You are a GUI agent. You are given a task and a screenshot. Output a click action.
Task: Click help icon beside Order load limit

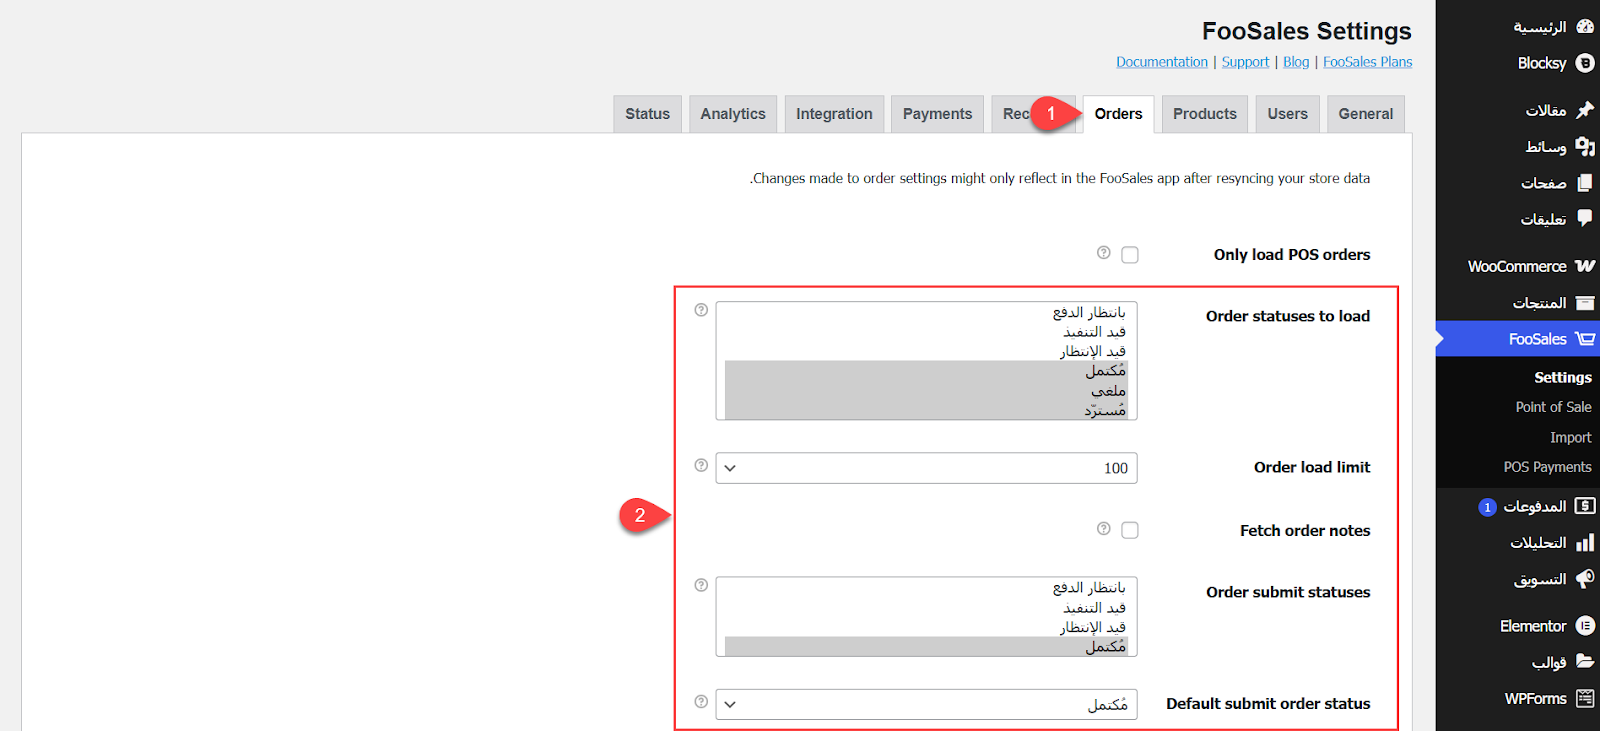[x=701, y=465]
